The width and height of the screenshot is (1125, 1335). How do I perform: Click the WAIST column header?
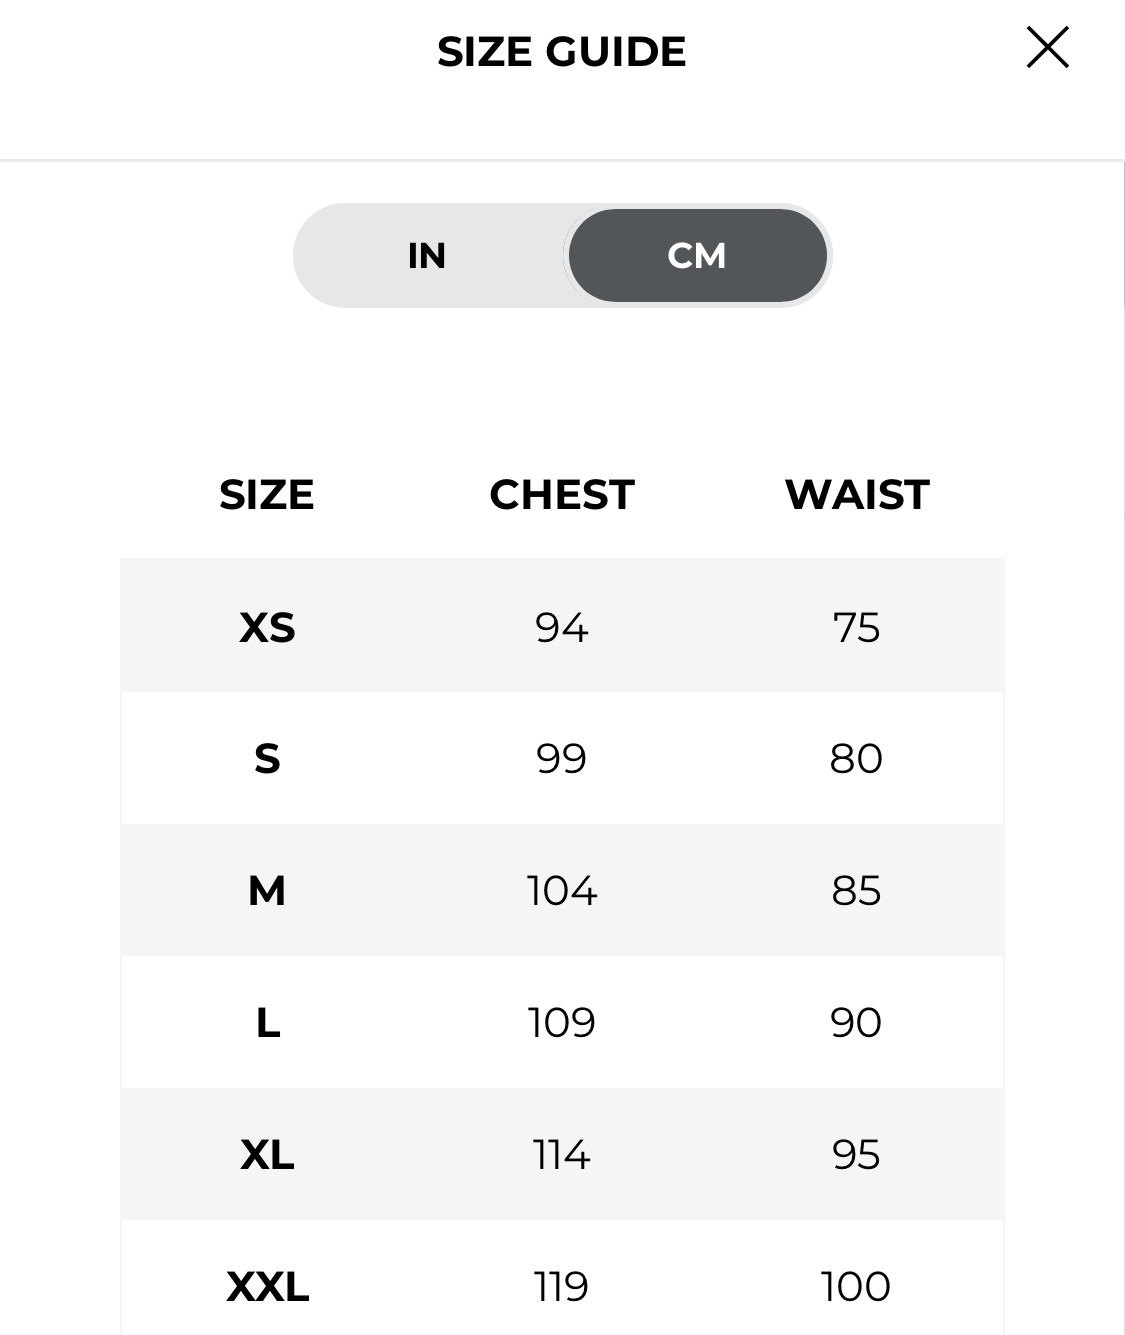[x=857, y=495]
